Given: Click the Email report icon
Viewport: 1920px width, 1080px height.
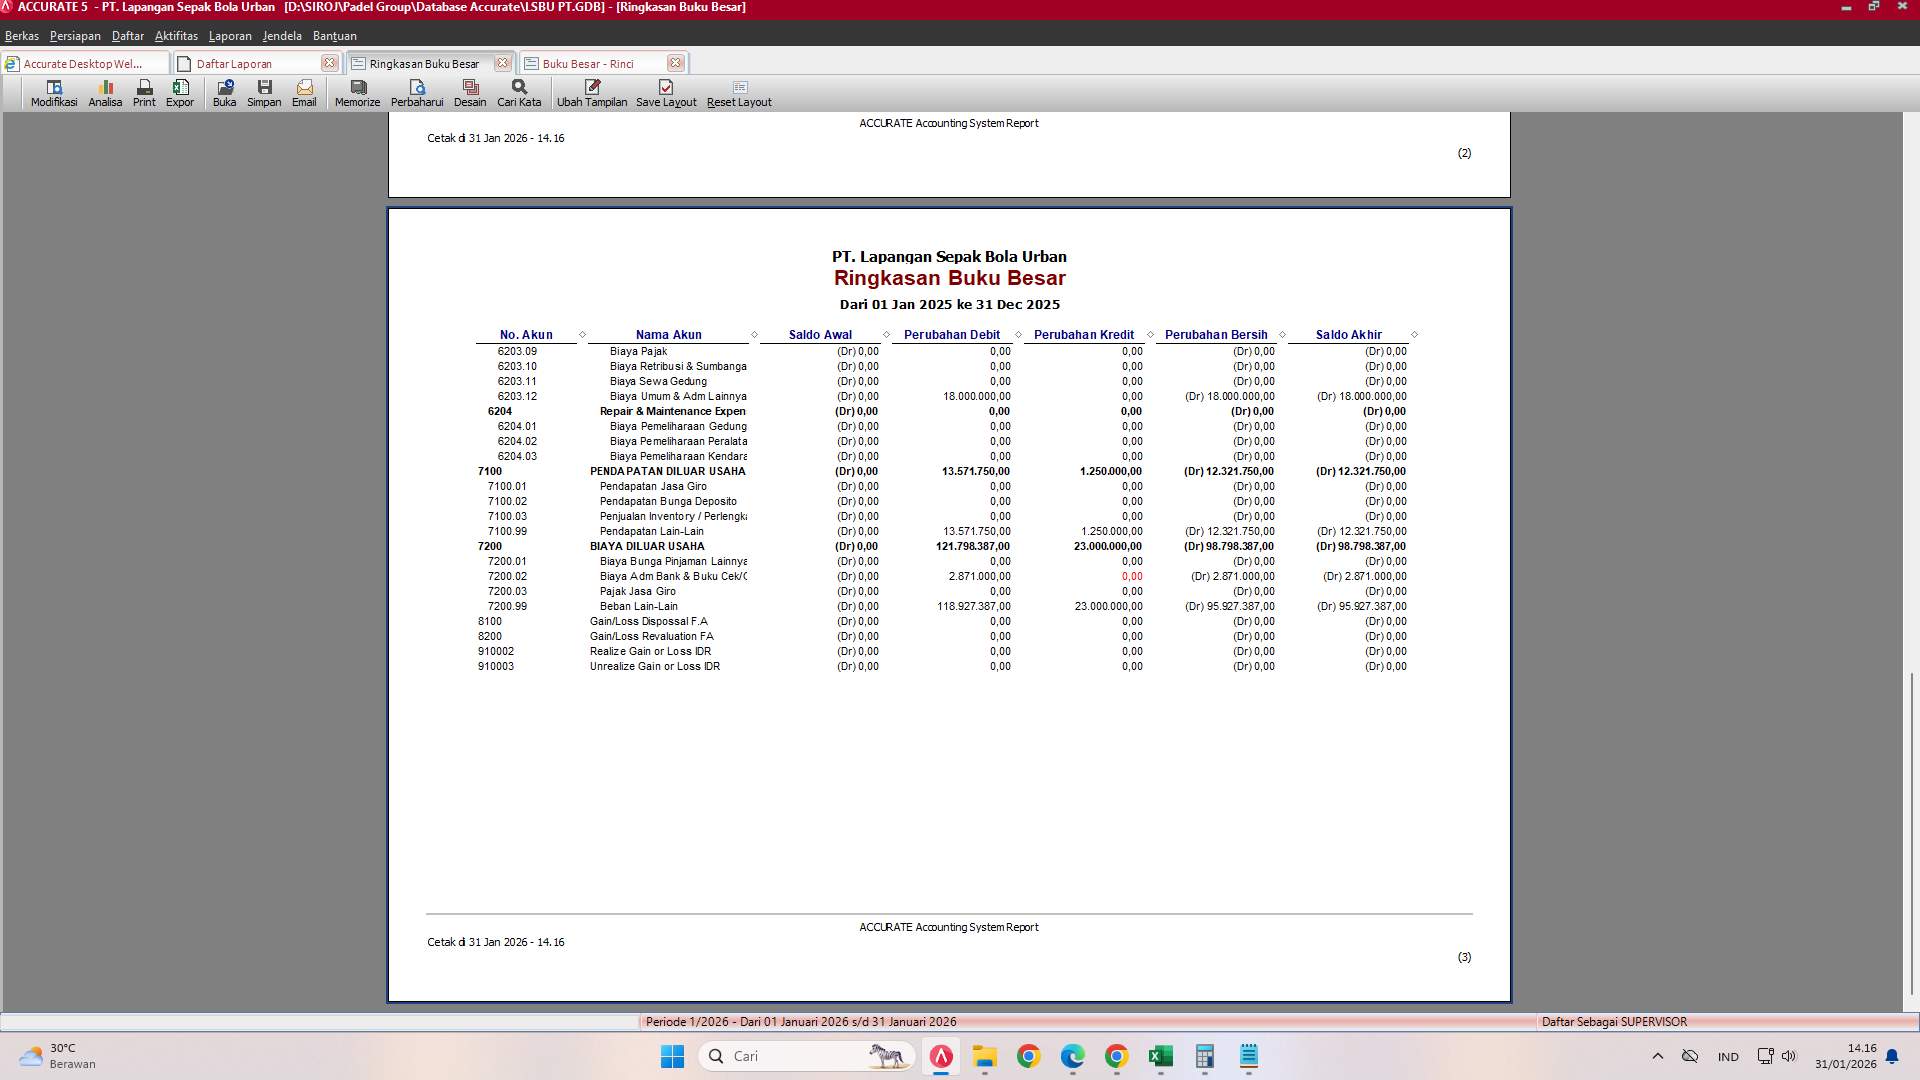Looking at the screenshot, I should click(x=304, y=93).
